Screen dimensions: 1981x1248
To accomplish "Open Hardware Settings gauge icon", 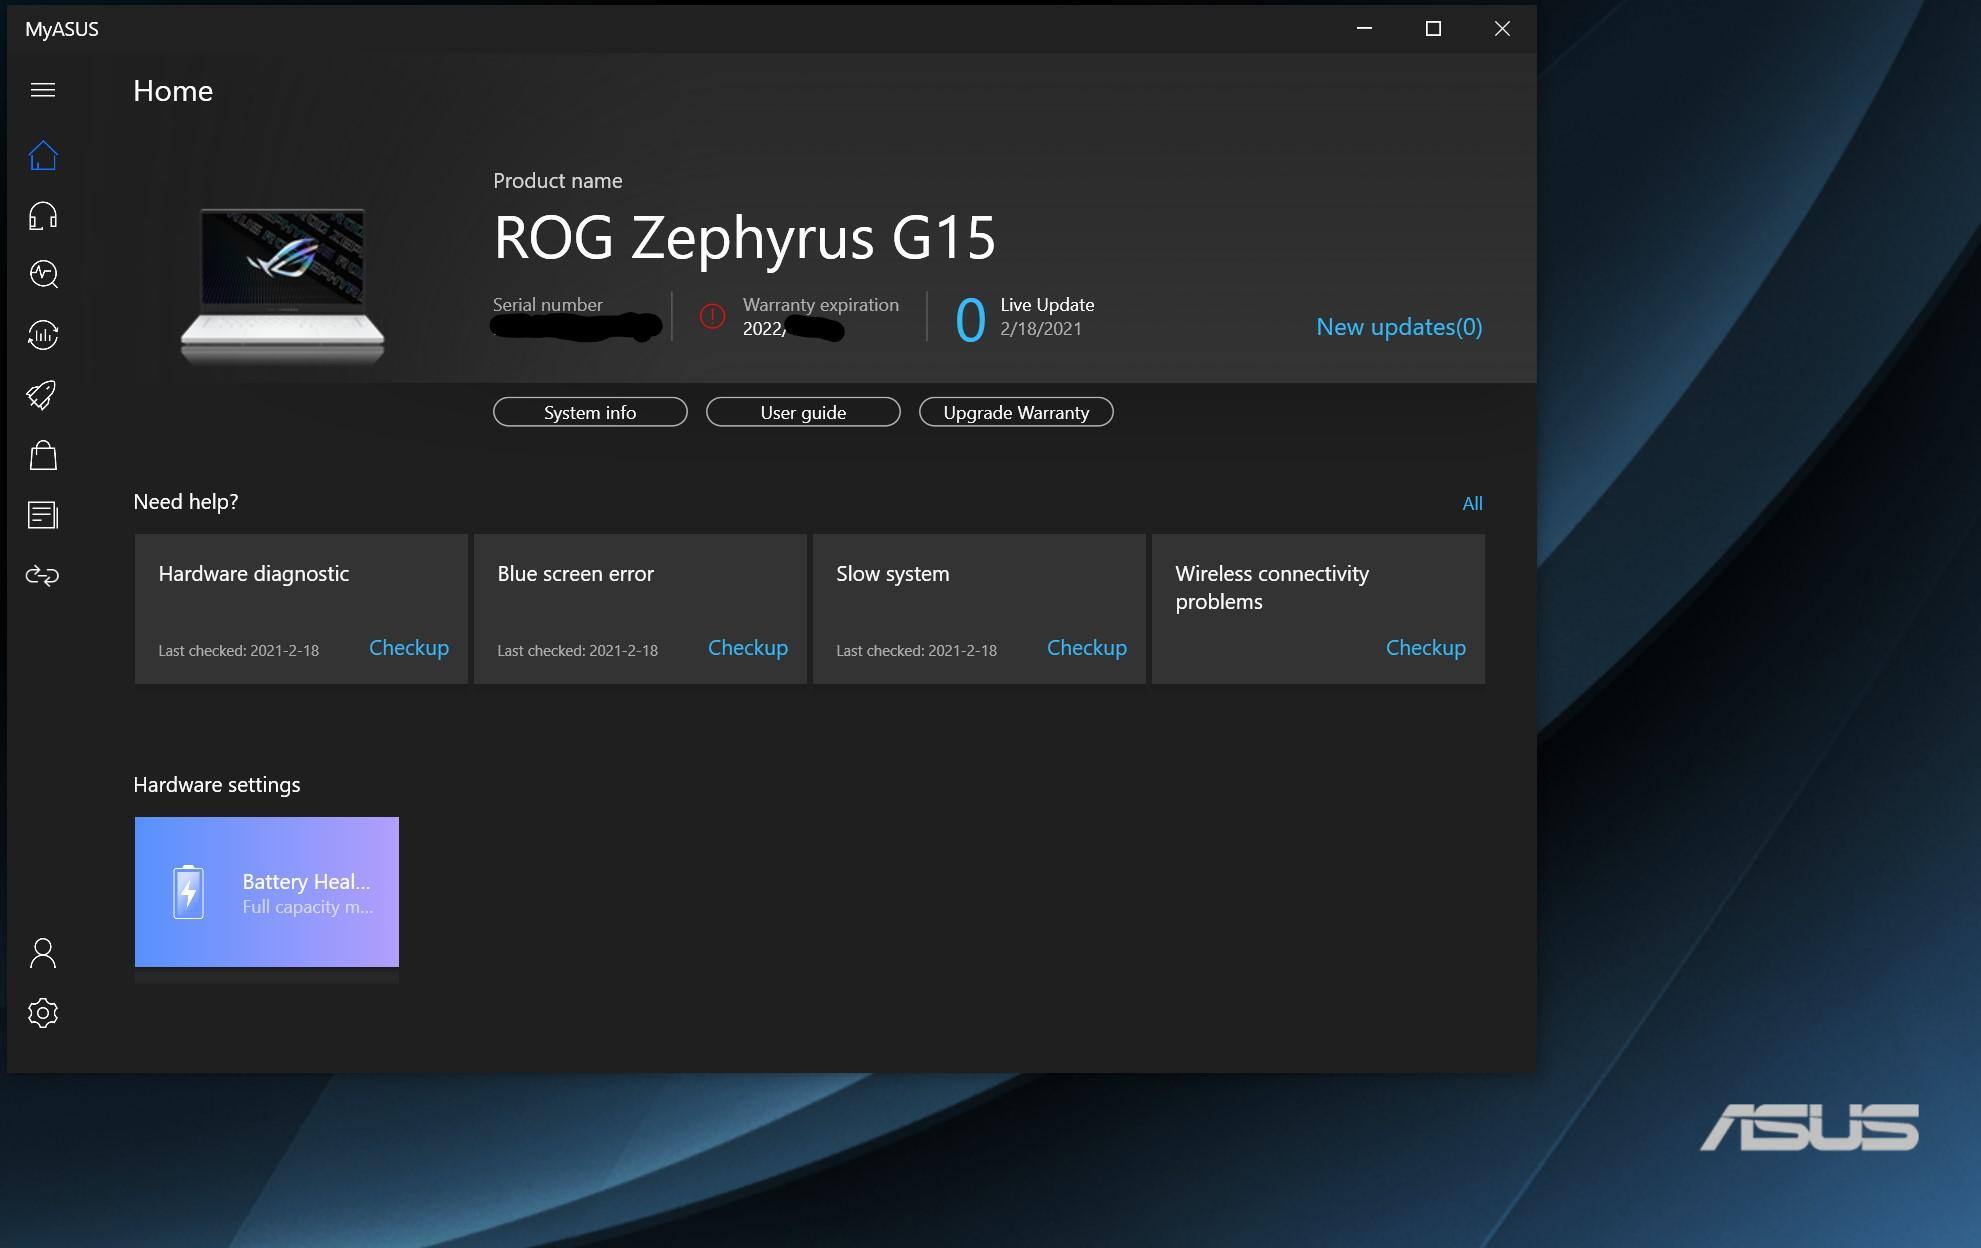I will tap(43, 335).
